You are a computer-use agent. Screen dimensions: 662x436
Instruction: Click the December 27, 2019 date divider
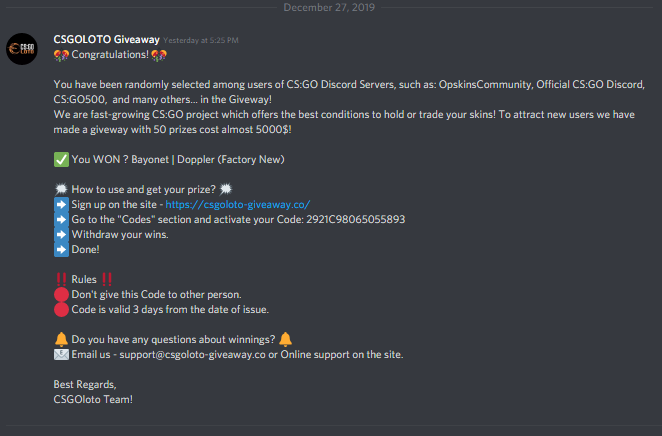pyautogui.click(x=329, y=7)
